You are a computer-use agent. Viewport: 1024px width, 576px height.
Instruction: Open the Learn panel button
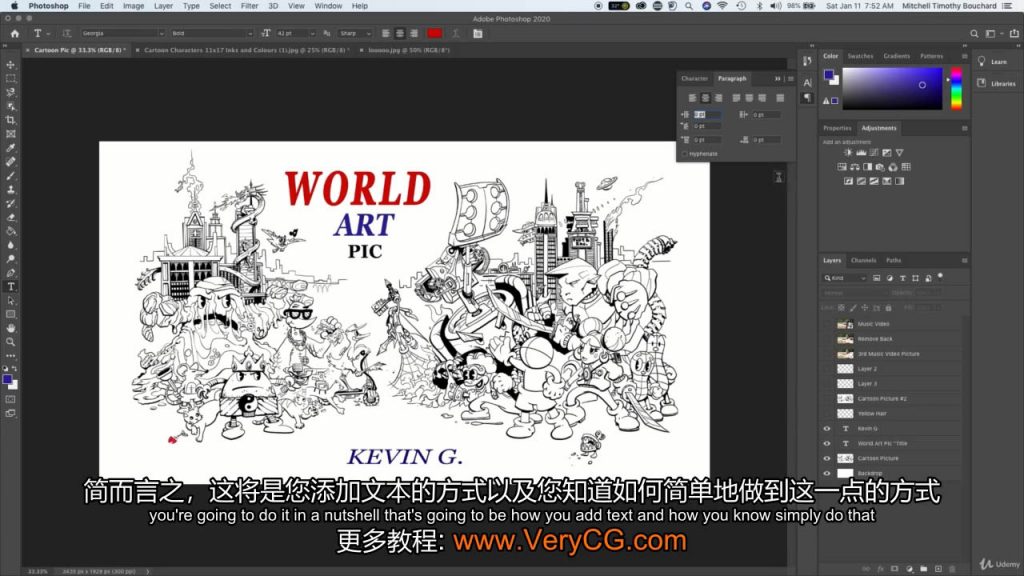992,62
